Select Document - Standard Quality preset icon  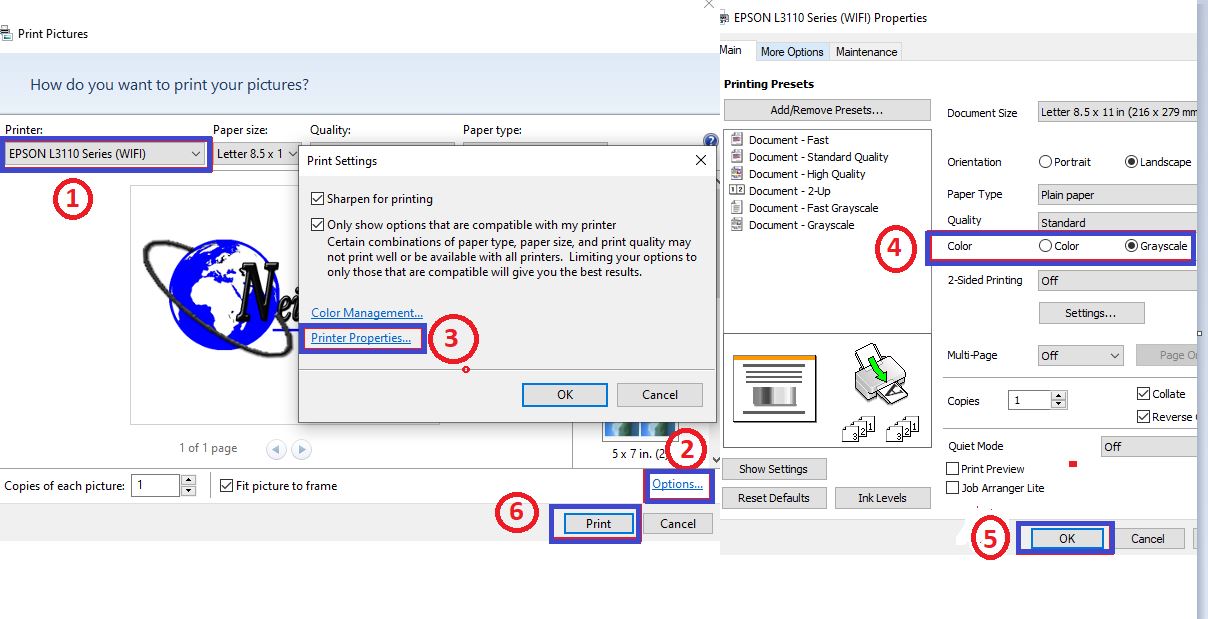point(737,157)
